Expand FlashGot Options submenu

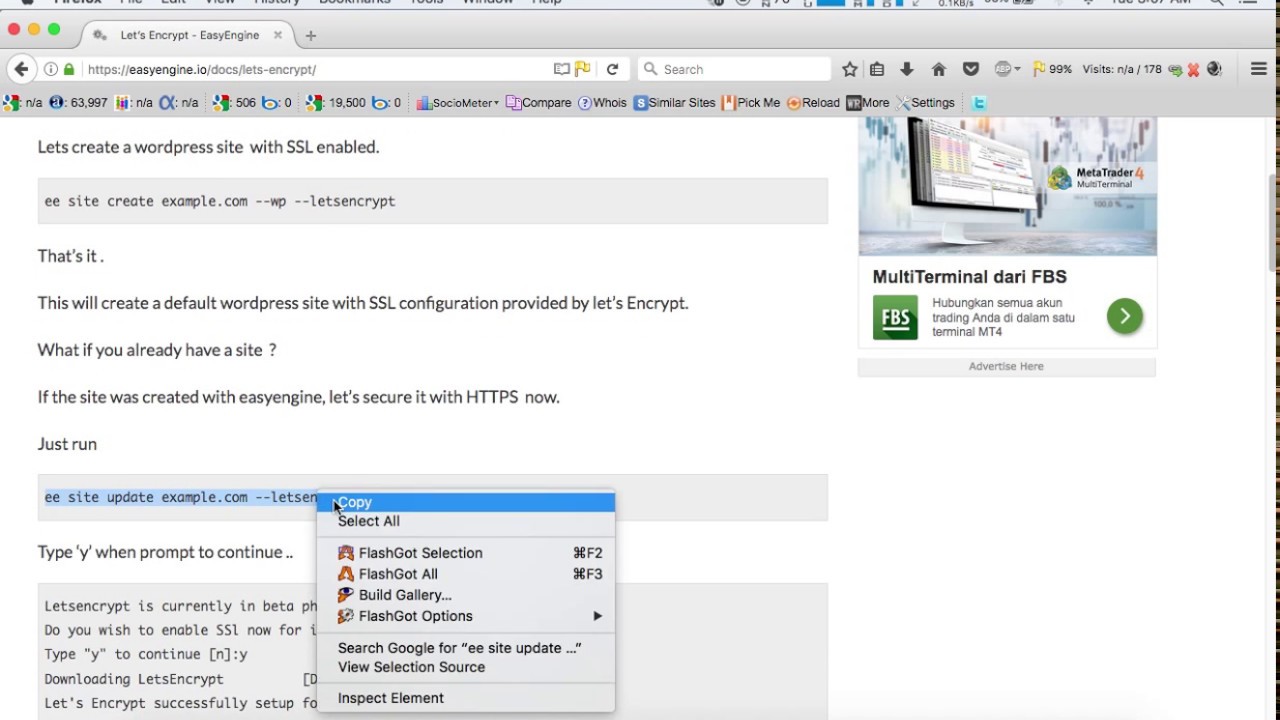pyautogui.click(x=466, y=616)
